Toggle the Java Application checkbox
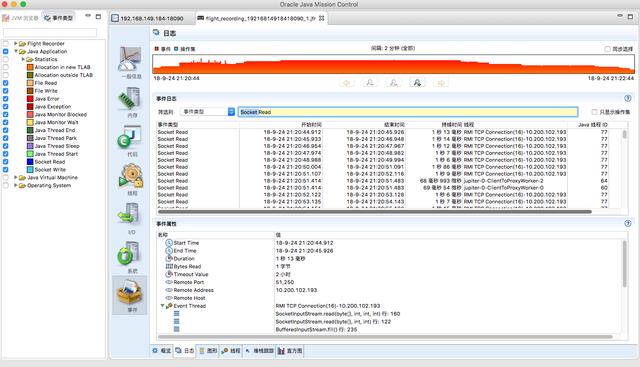Screen dimensions: 640x367 coord(5,51)
